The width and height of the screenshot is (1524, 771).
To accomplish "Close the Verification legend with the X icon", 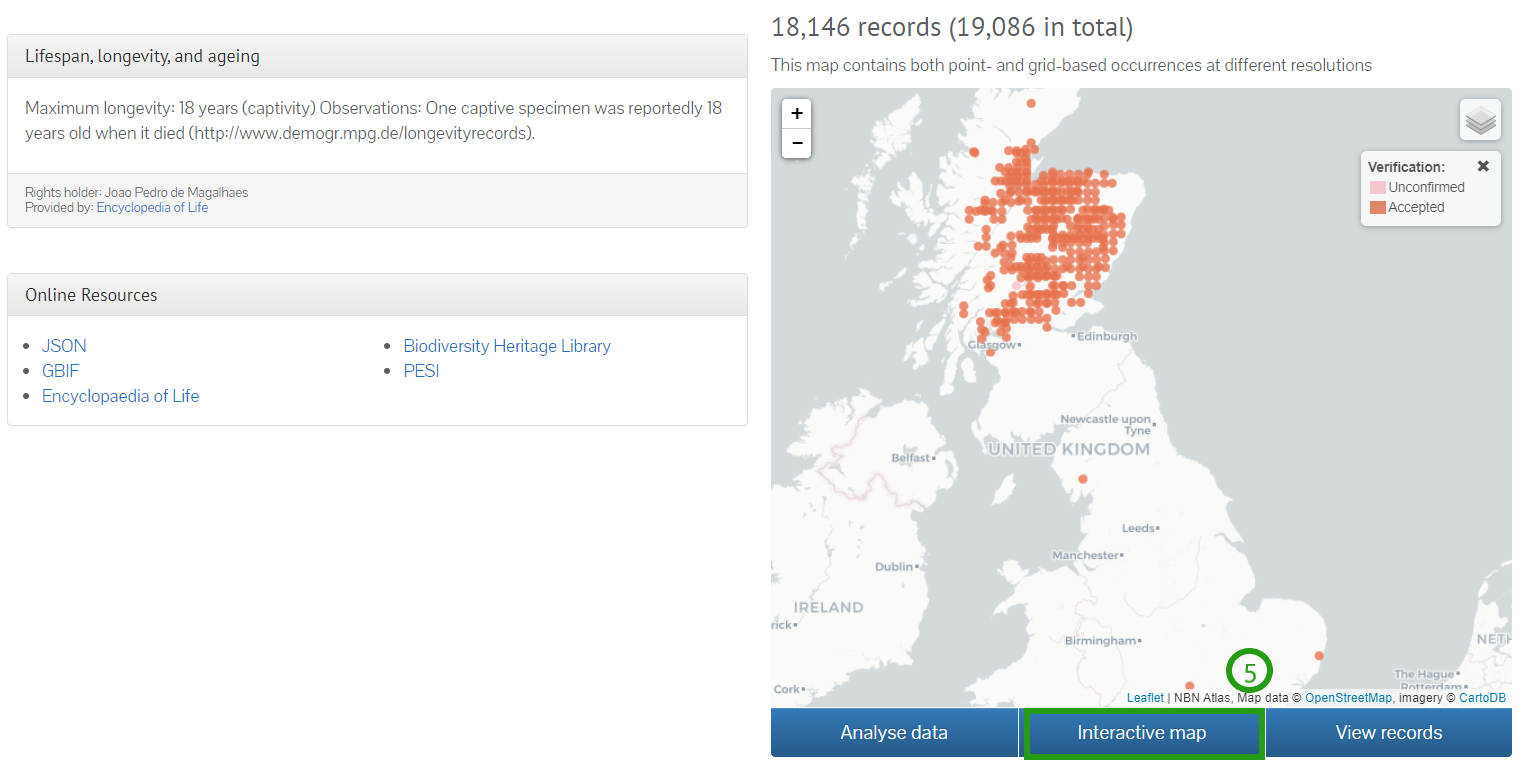I will [1483, 166].
